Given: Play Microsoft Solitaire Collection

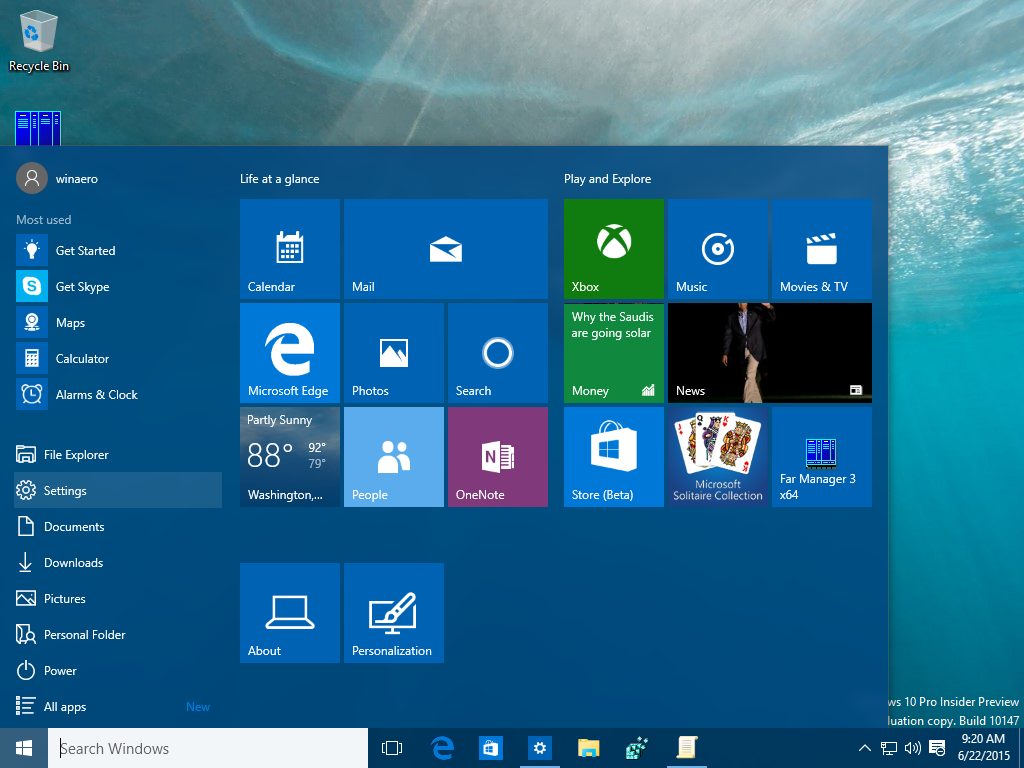Looking at the screenshot, I should pos(717,455).
